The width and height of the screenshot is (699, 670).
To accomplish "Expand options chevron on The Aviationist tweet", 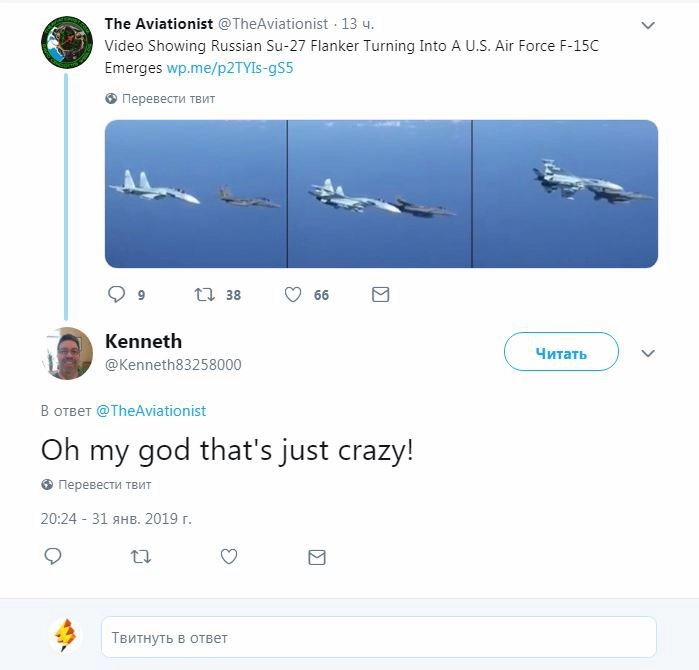I will (x=648, y=25).
